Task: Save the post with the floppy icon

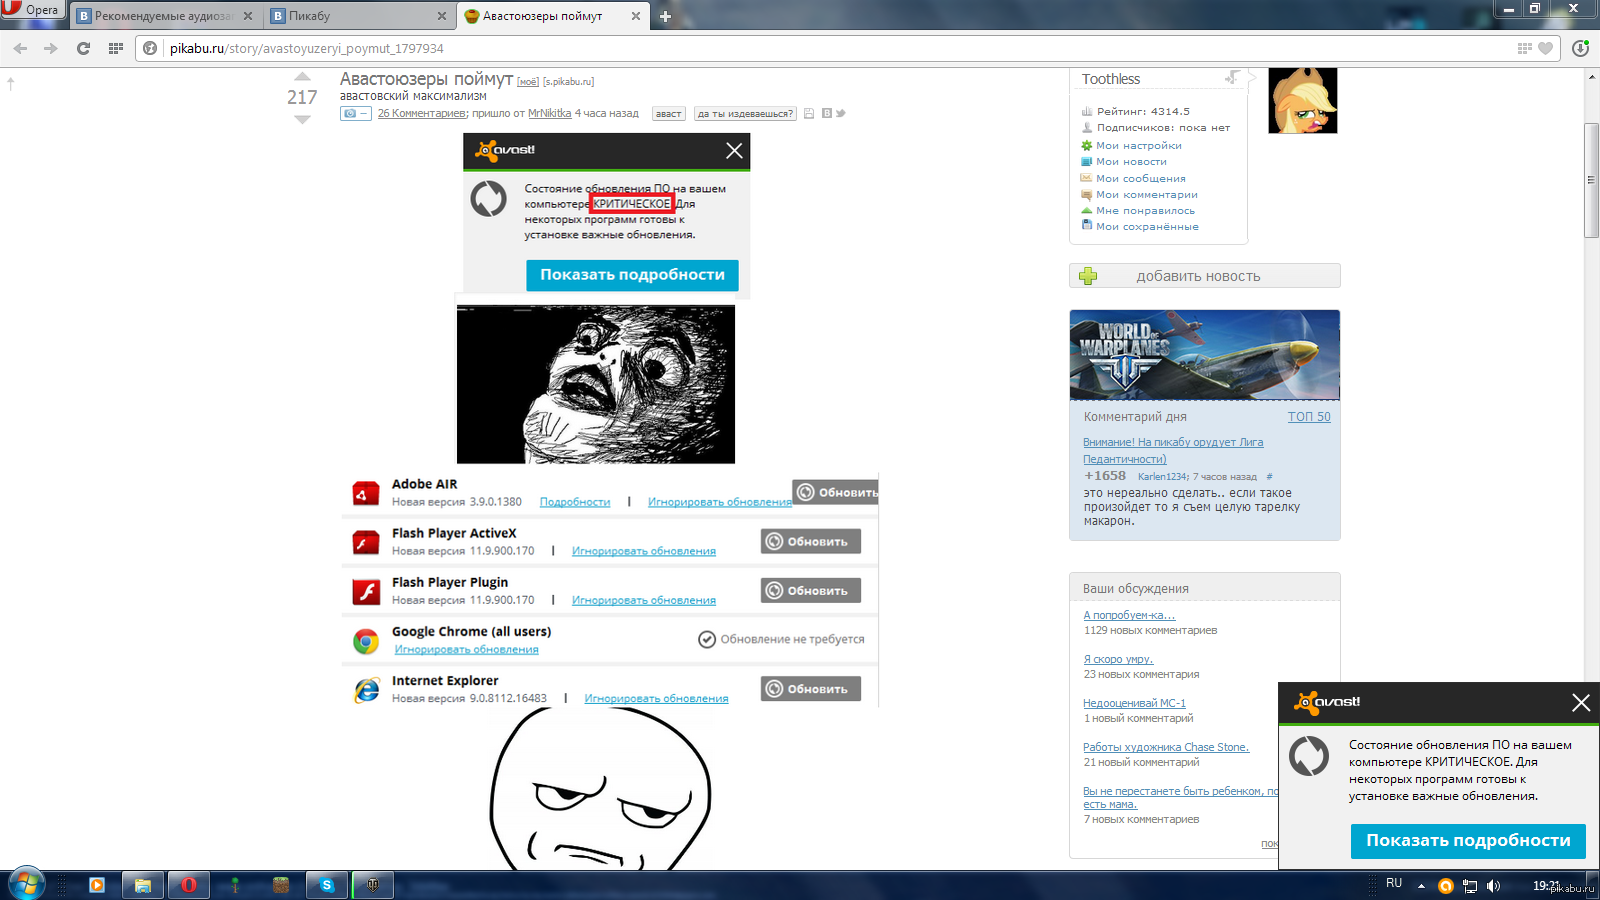Action: tap(809, 114)
